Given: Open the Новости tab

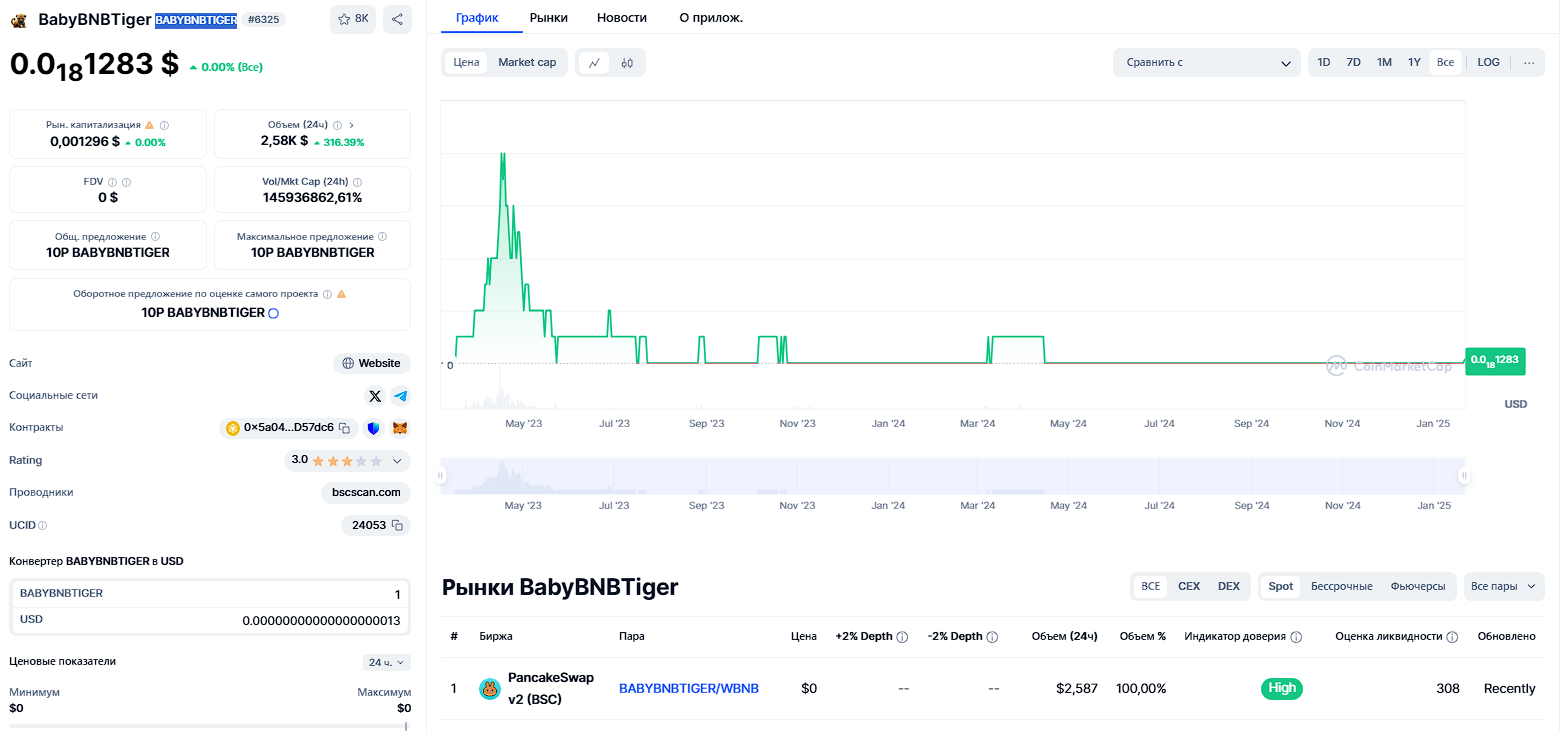Looking at the screenshot, I should coord(622,18).
